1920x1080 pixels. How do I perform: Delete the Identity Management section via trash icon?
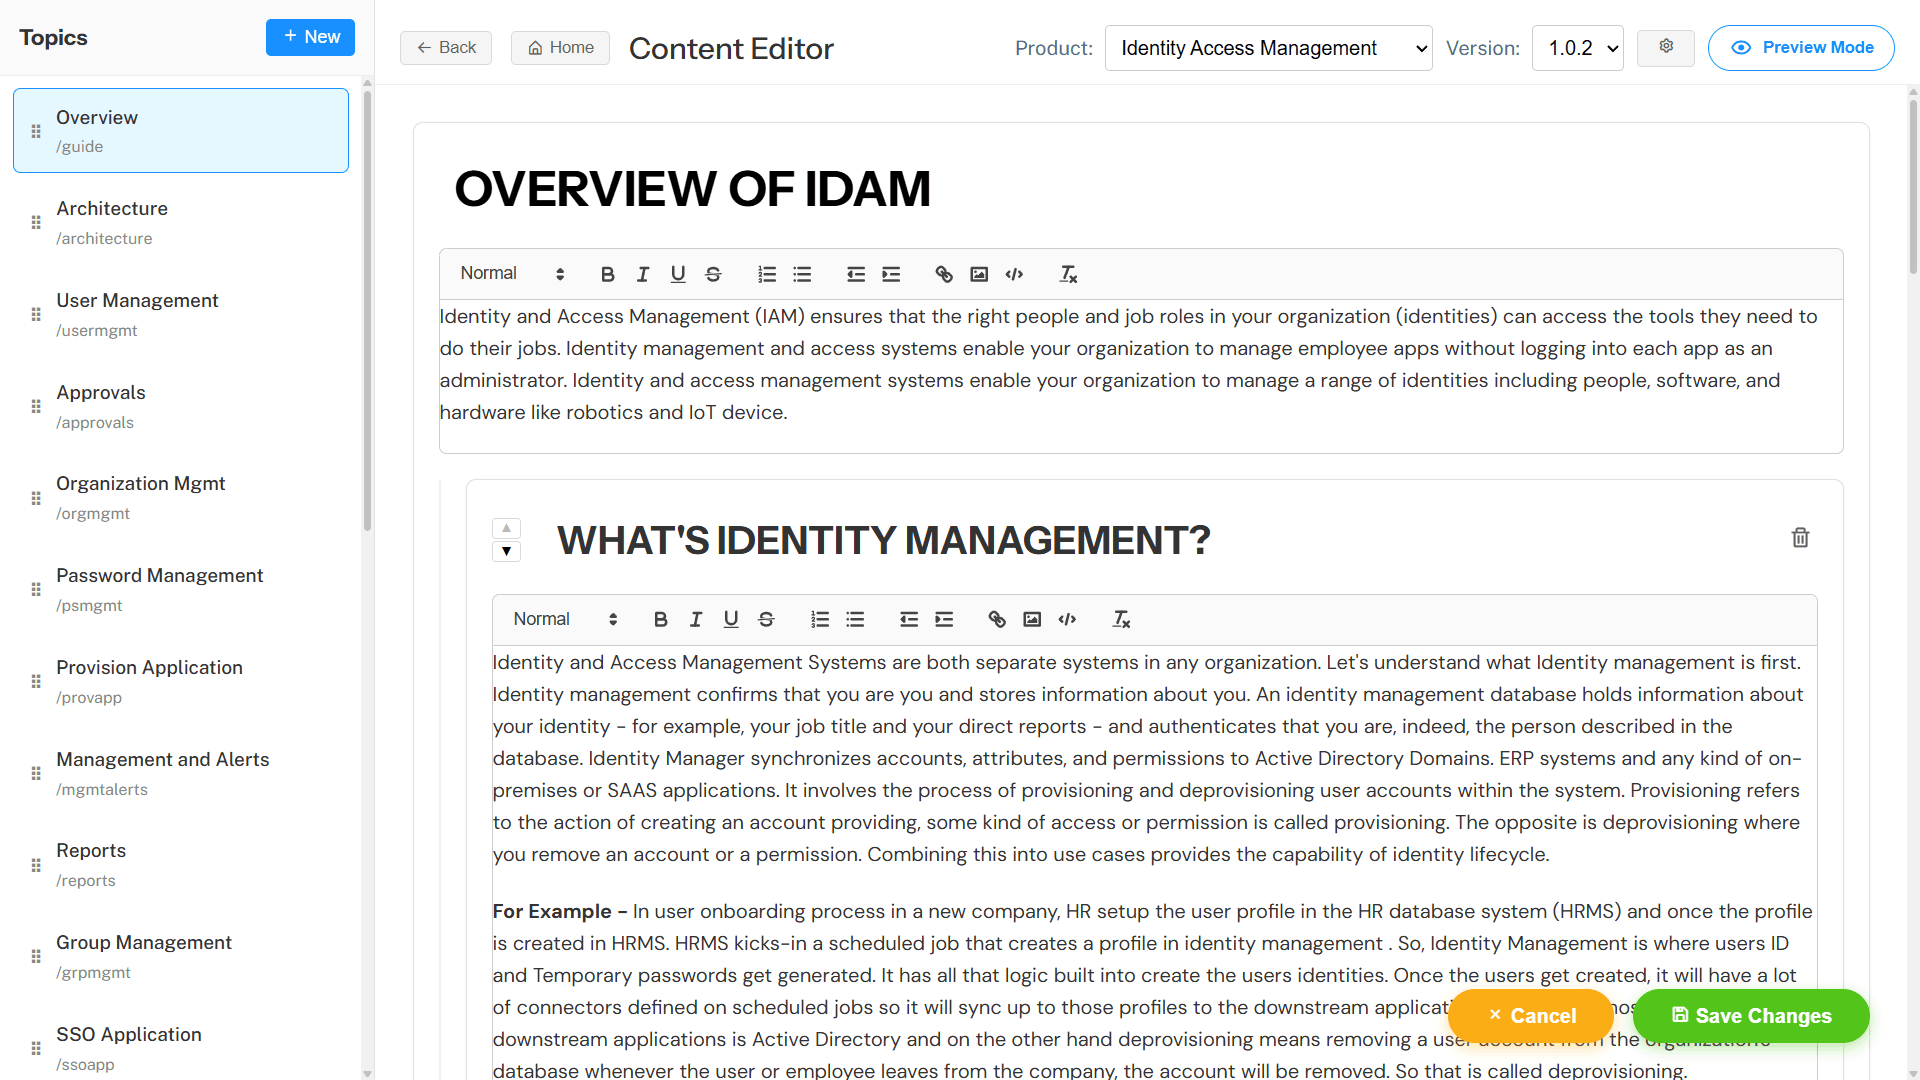tap(1799, 538)
